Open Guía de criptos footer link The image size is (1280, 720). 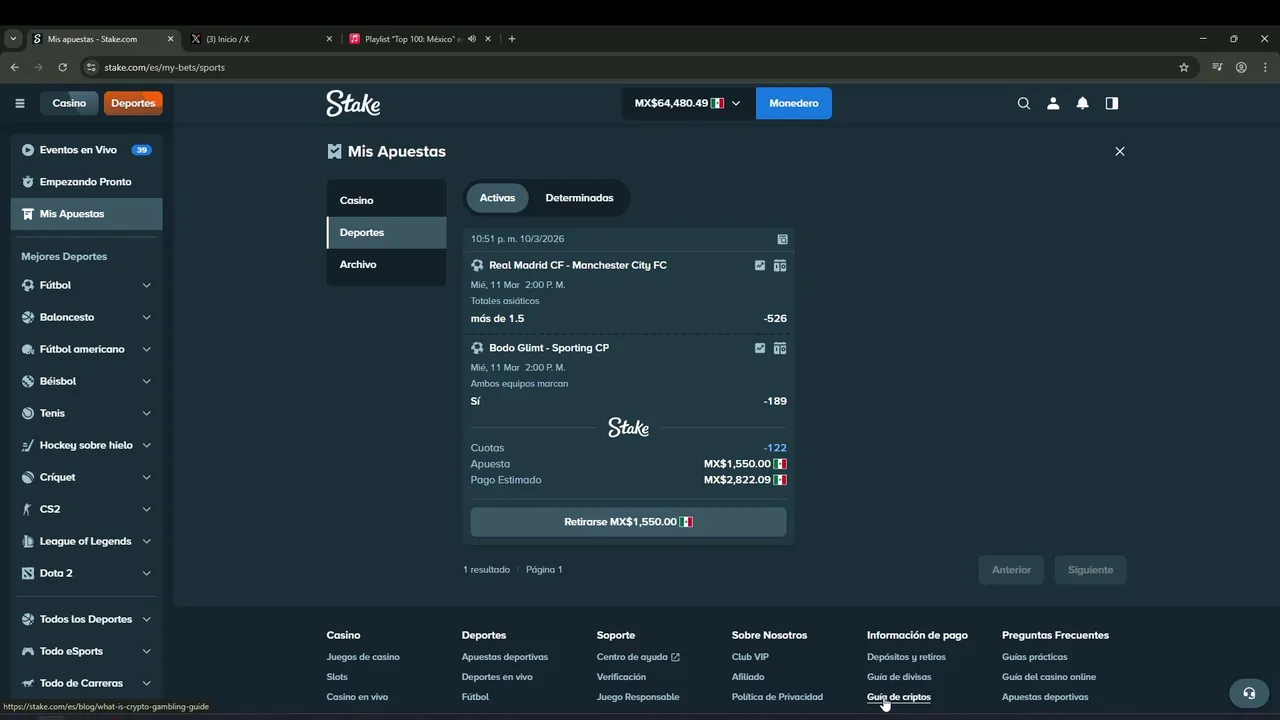pos(899,697)
